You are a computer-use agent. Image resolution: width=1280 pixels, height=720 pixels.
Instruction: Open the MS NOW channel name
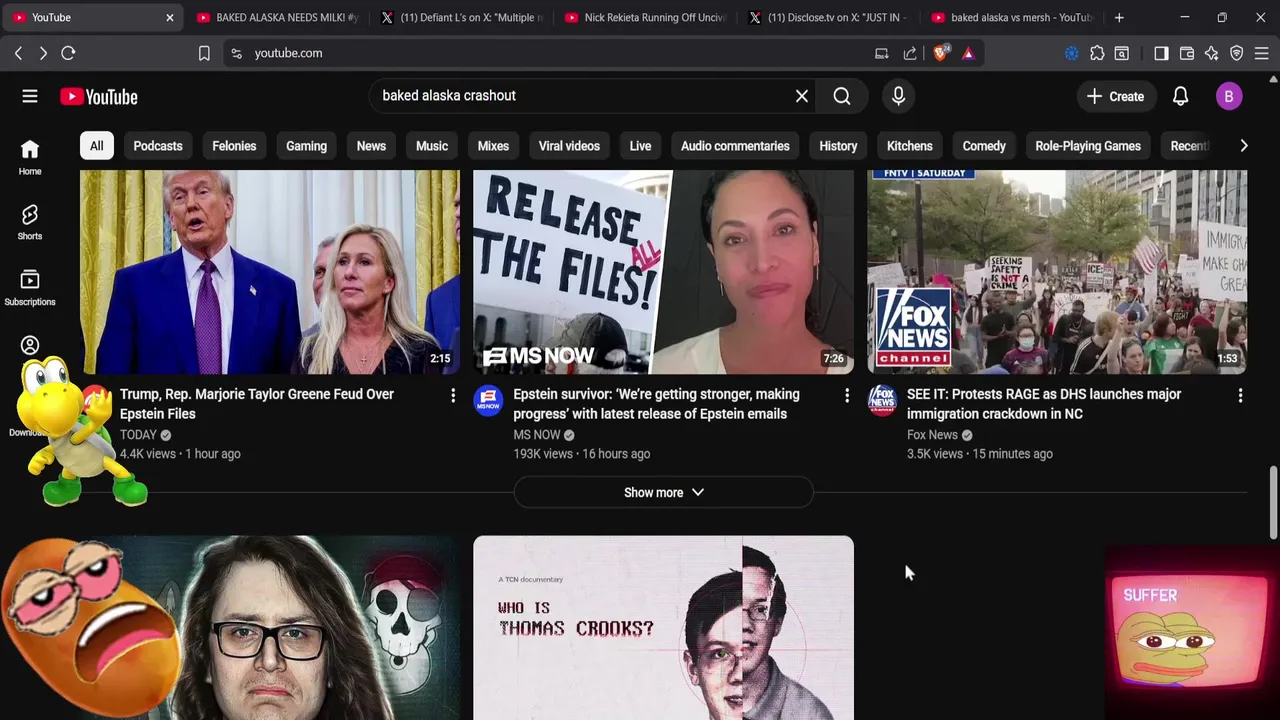coord(537,435)
